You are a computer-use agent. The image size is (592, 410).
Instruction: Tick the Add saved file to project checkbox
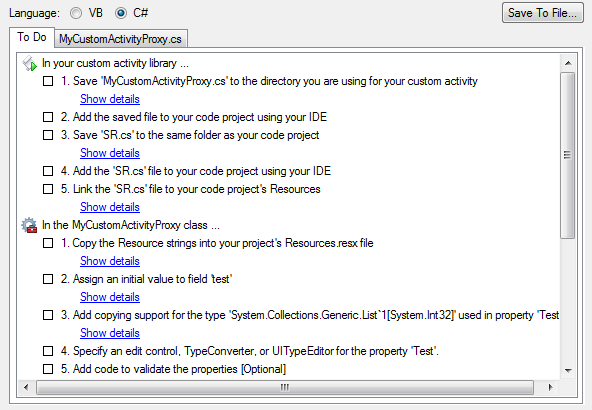pyautogui.click(x=48, y=117)
